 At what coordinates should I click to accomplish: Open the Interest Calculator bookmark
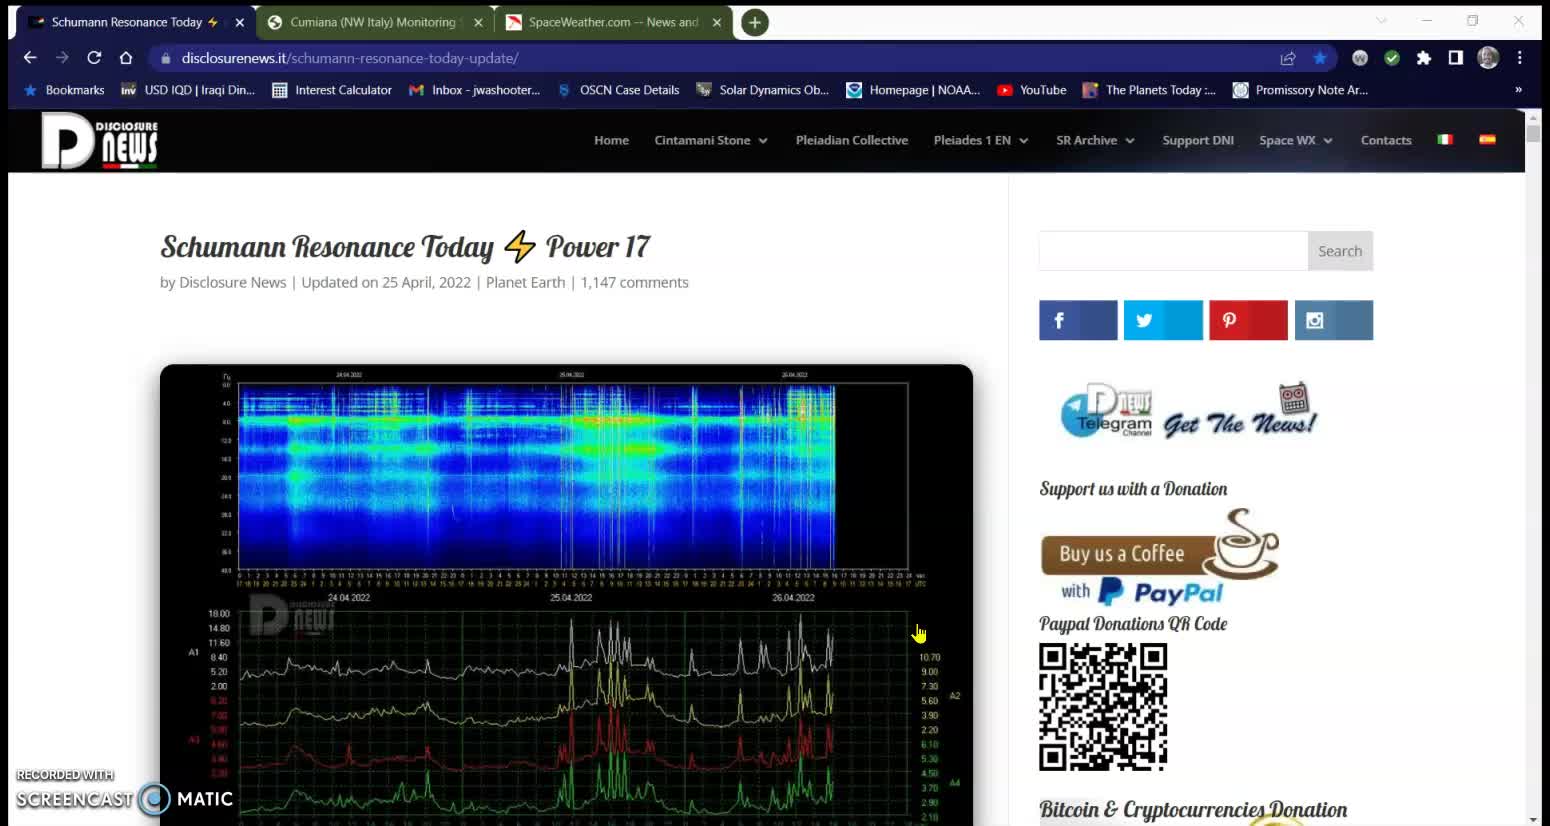[x=332, y=90]
